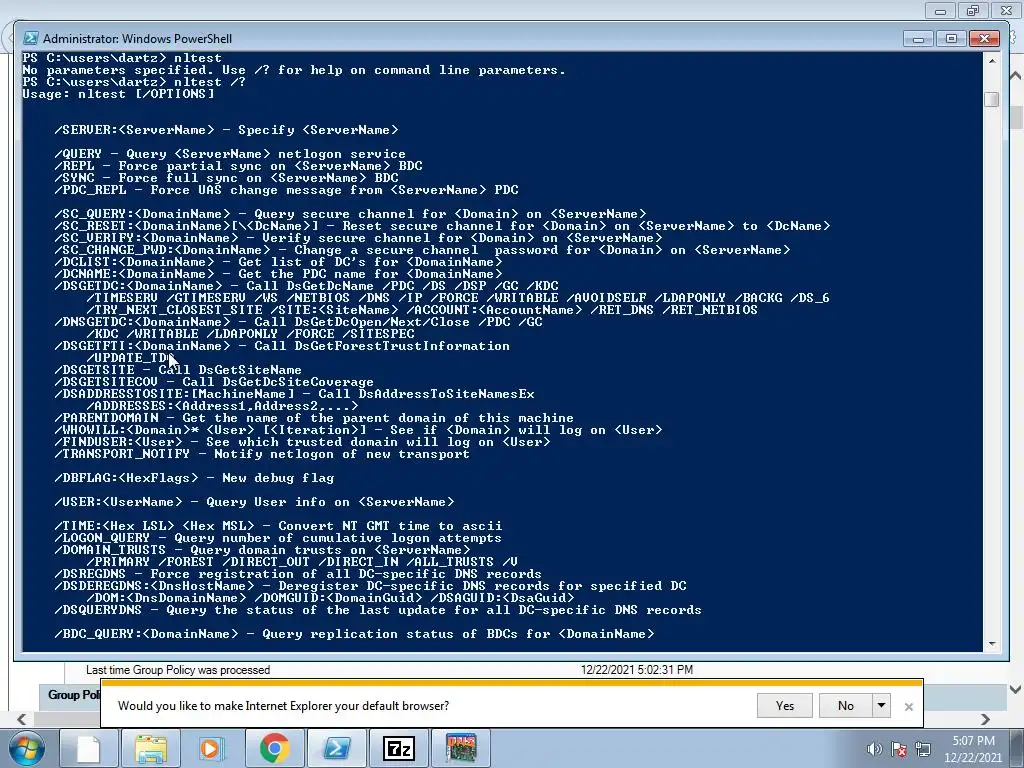Image resolution: width=1024 pixels, height=768 pixels.
Task: Click the '/DCLIST:<DomainName>' line
Action: 278,263
